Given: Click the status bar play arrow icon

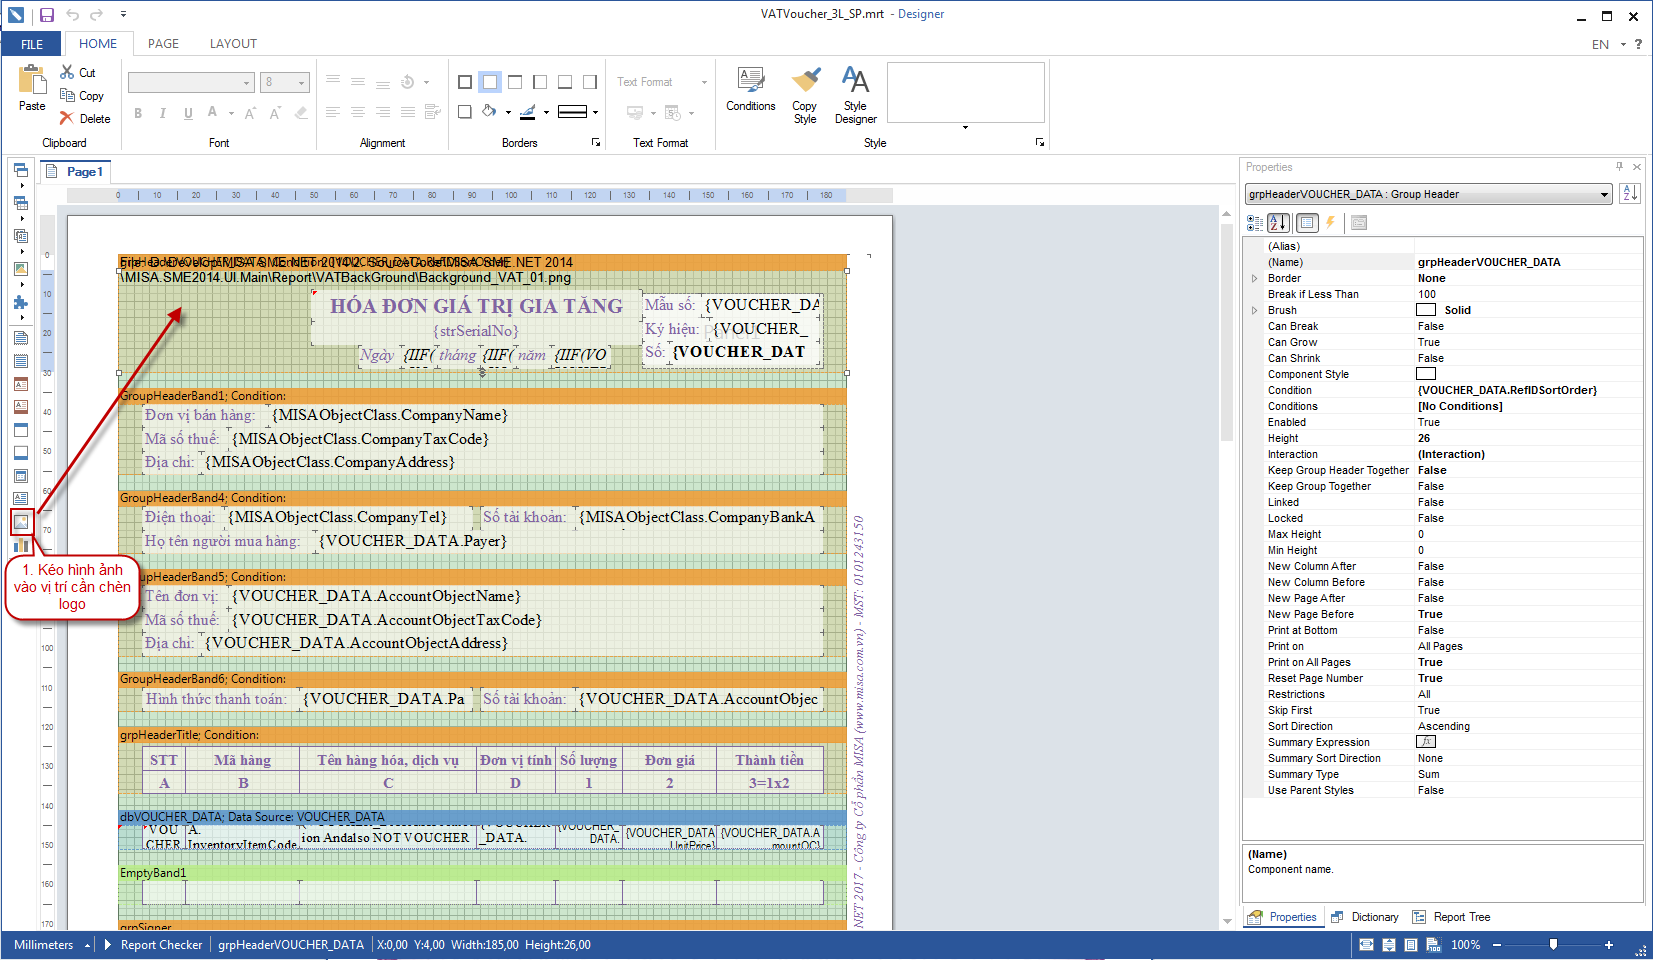Looking at the screenshot, I should coord(108,944).
